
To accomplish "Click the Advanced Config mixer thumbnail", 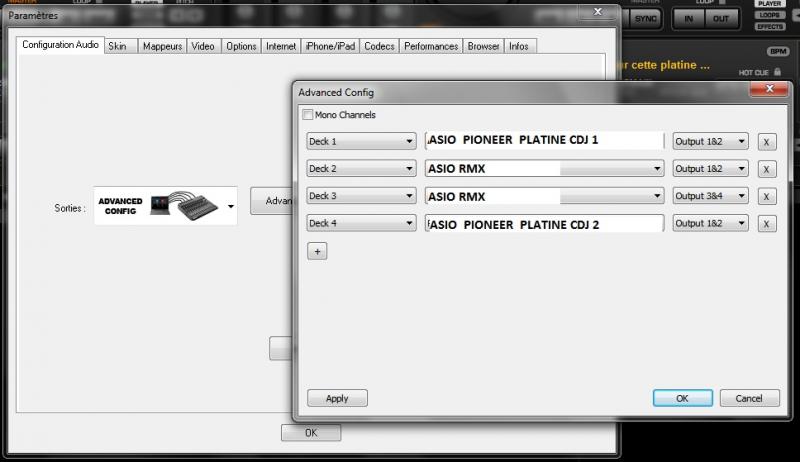I will coord(185,206).
